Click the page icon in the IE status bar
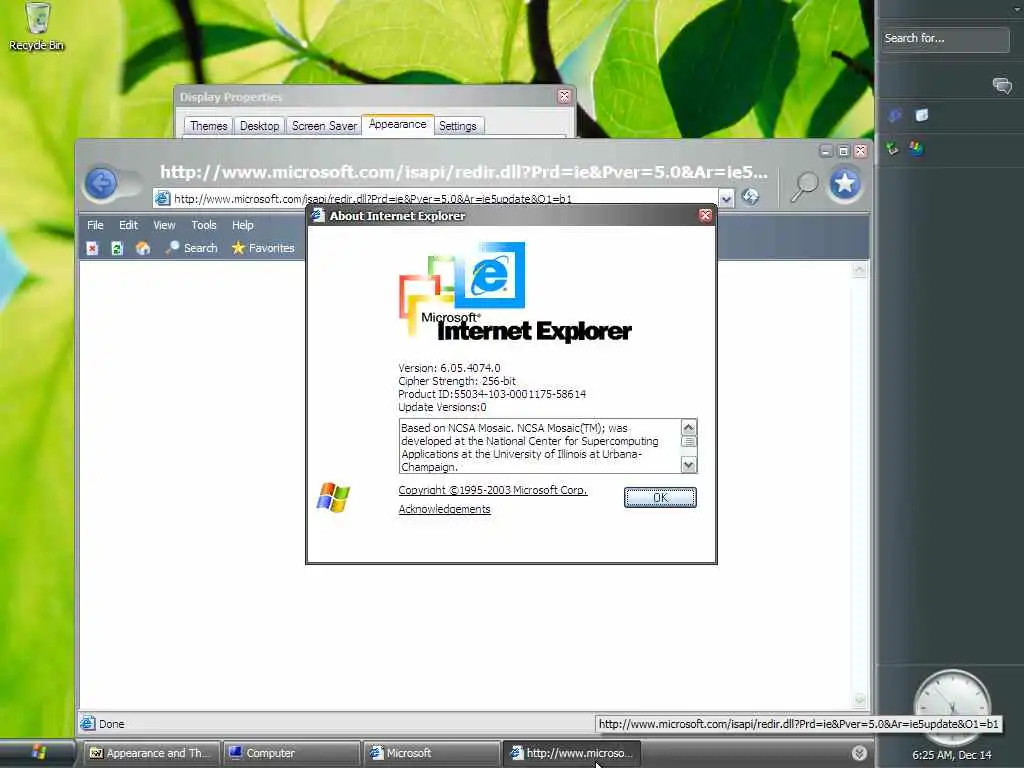The height and width of the screenshot is (768, 1024). (x=88, y=723)
